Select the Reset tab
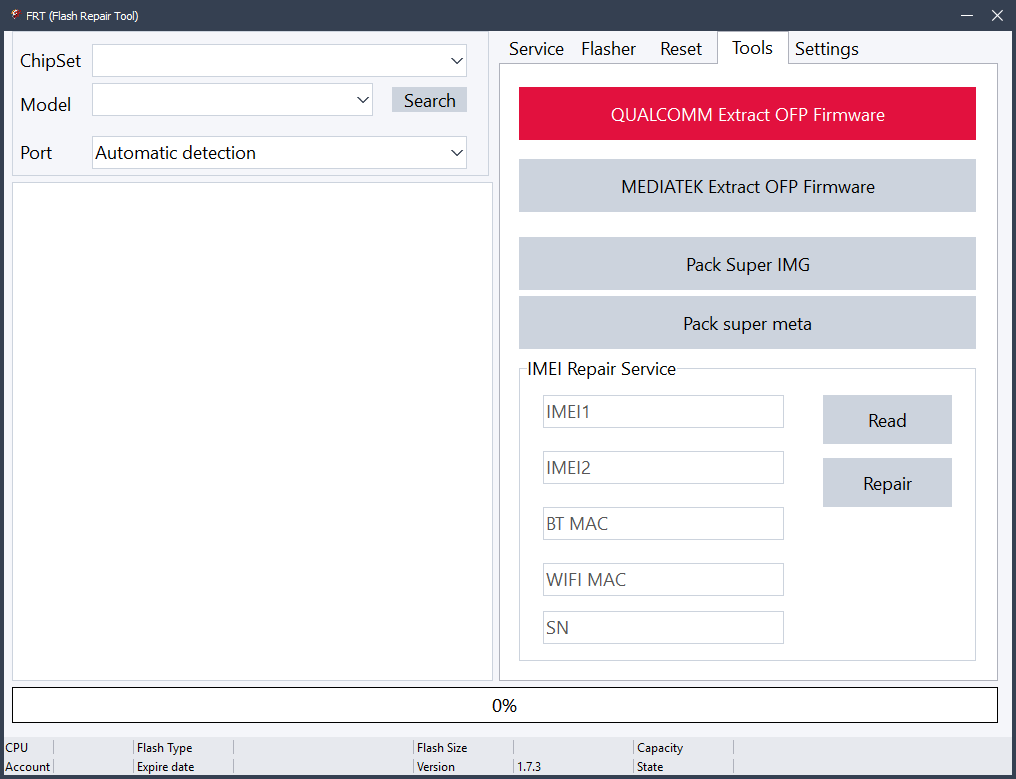Image resolution: width=1016 pixels, height=779 pixels. point(680,49)
